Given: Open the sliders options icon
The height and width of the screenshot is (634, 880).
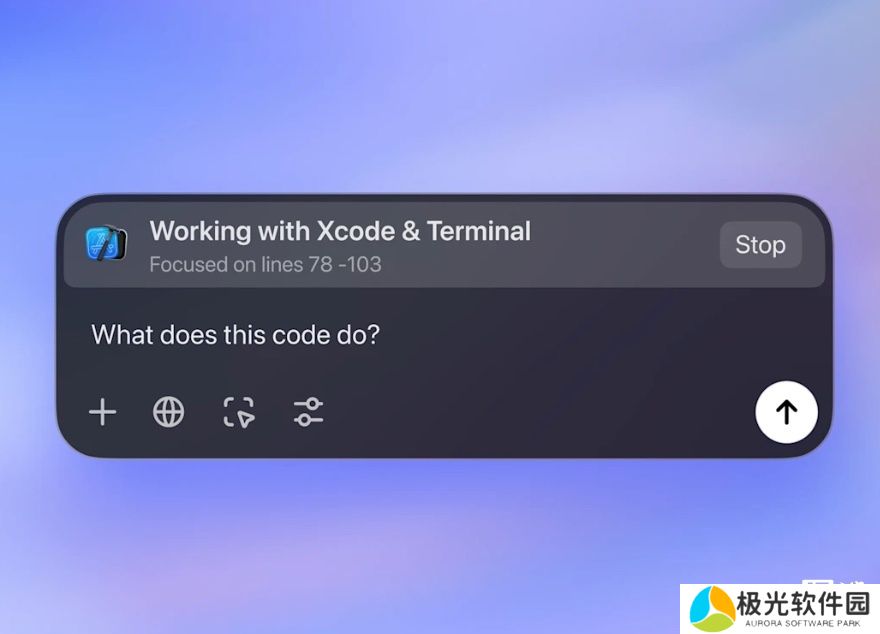Looking at the screenshot, I should coord(308,412).
